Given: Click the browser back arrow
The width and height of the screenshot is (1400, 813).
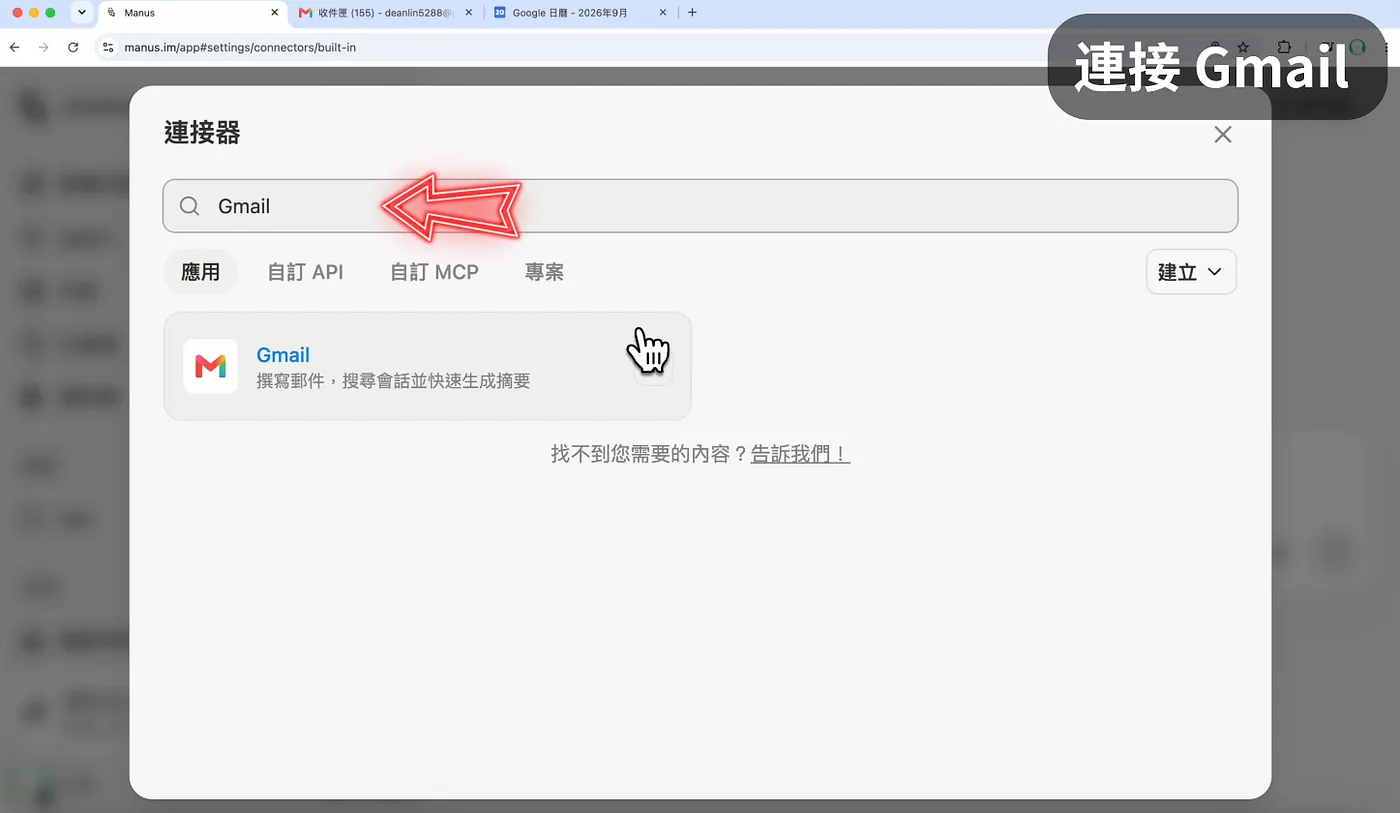Looking at the screenshot, I should pyautogui.click(x=14, y=47).
